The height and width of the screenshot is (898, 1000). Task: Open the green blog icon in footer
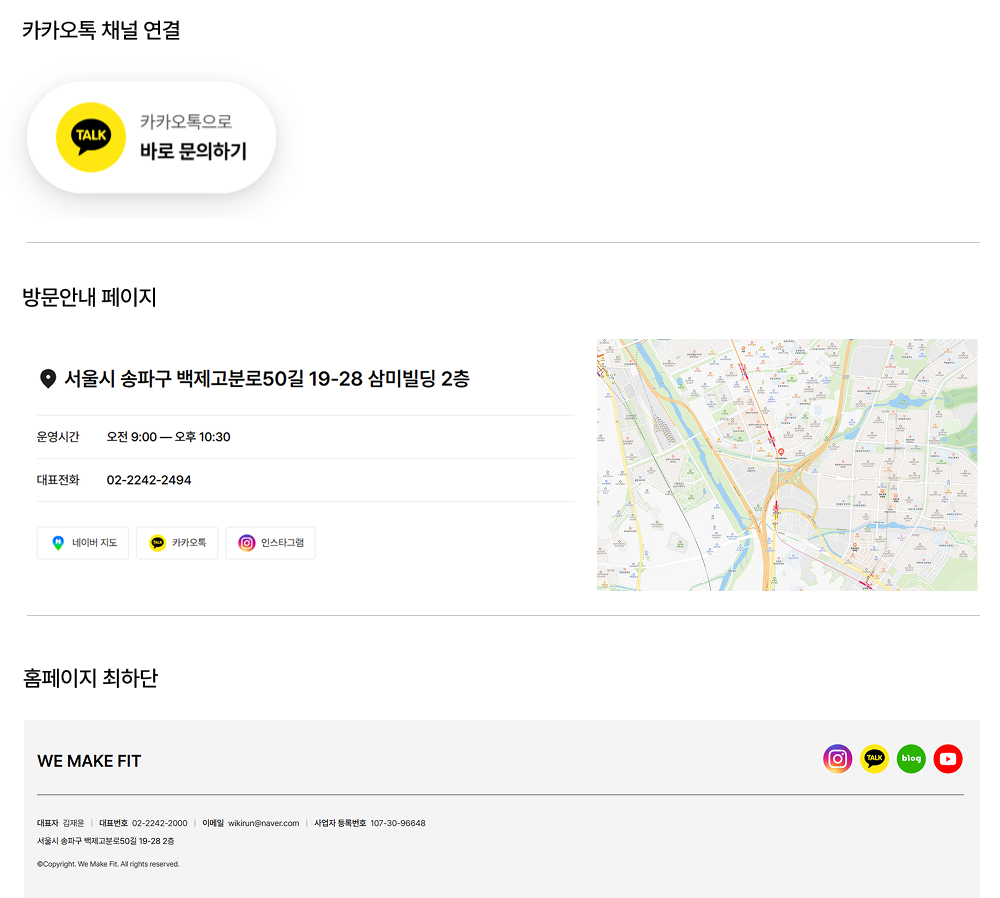point(911,759)
